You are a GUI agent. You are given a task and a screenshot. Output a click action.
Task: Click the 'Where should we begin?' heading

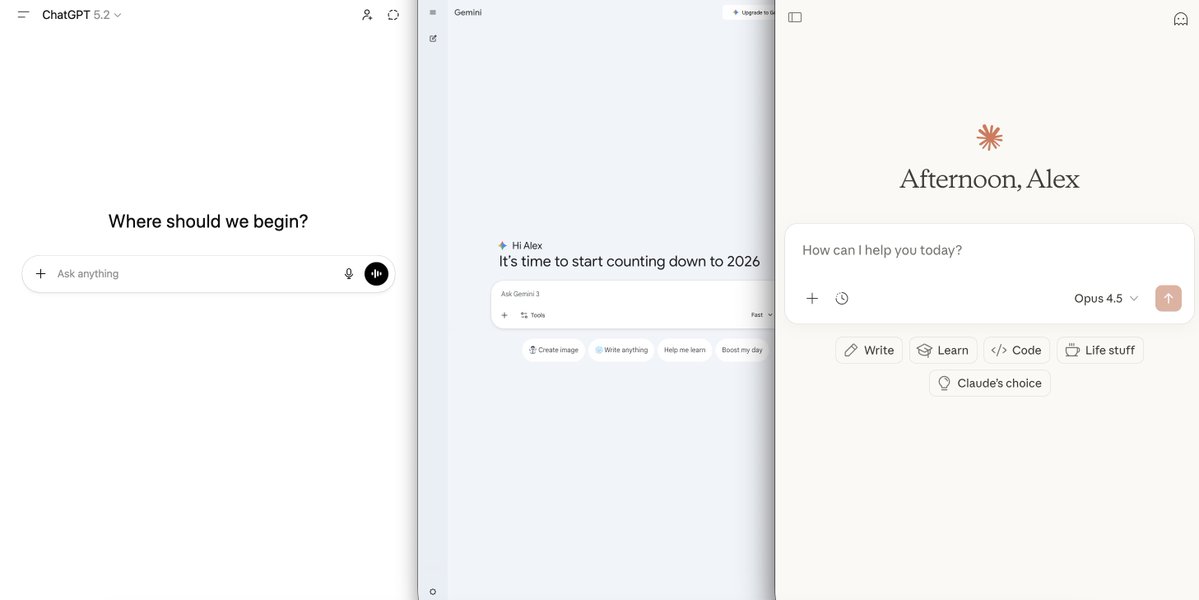click(208, 222)
